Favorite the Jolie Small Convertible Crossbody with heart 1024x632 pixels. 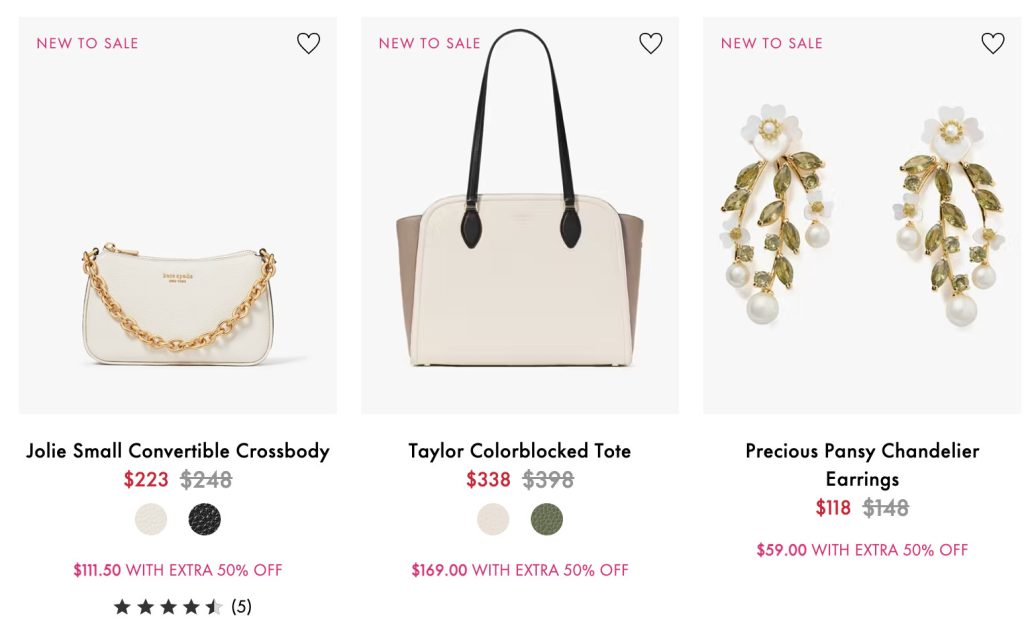coord(308,43)
